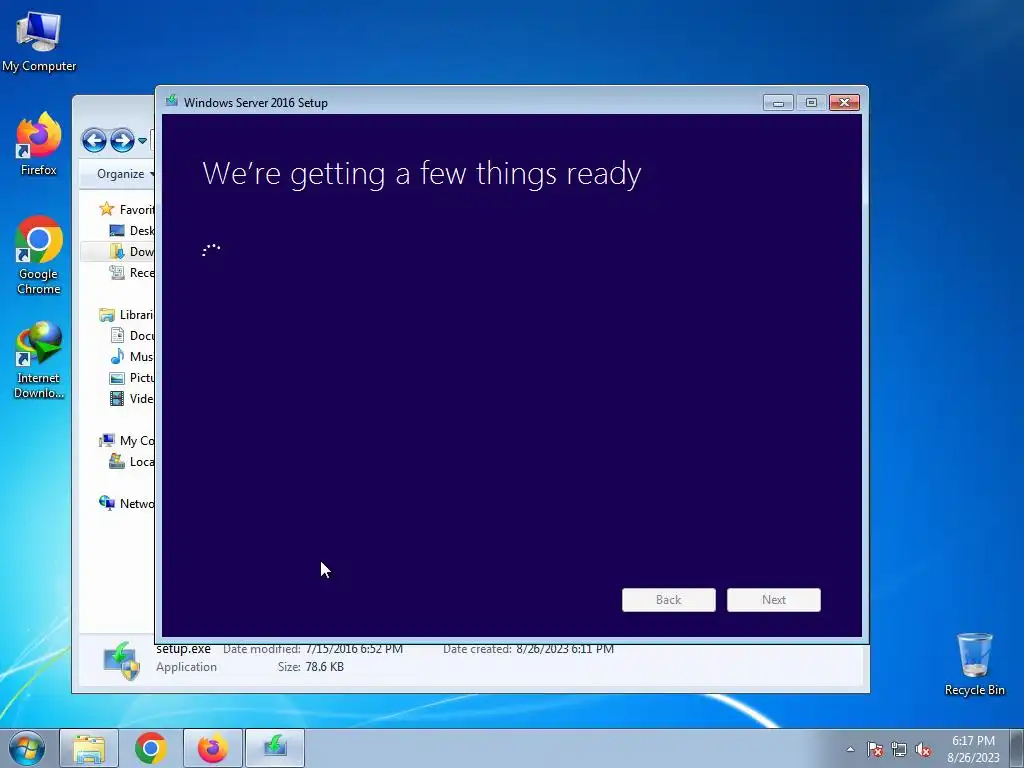Viewport: 1024px width, 768px height.
Task: Open the Internet Download Manager desktop icon
Action: coord(39,360)
